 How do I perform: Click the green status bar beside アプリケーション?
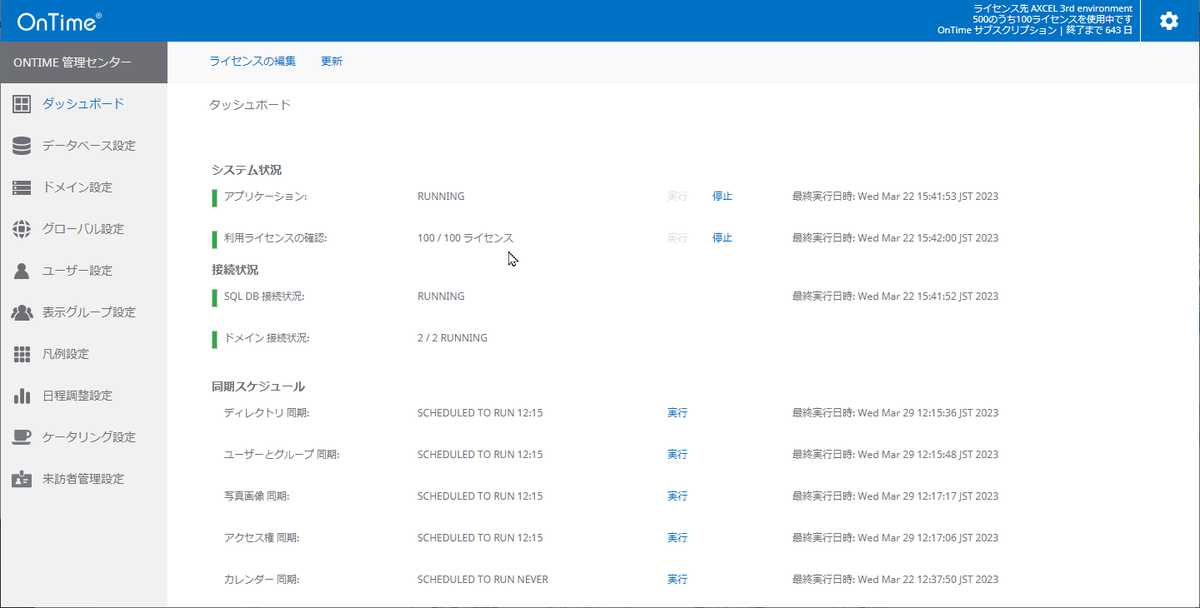214,197
